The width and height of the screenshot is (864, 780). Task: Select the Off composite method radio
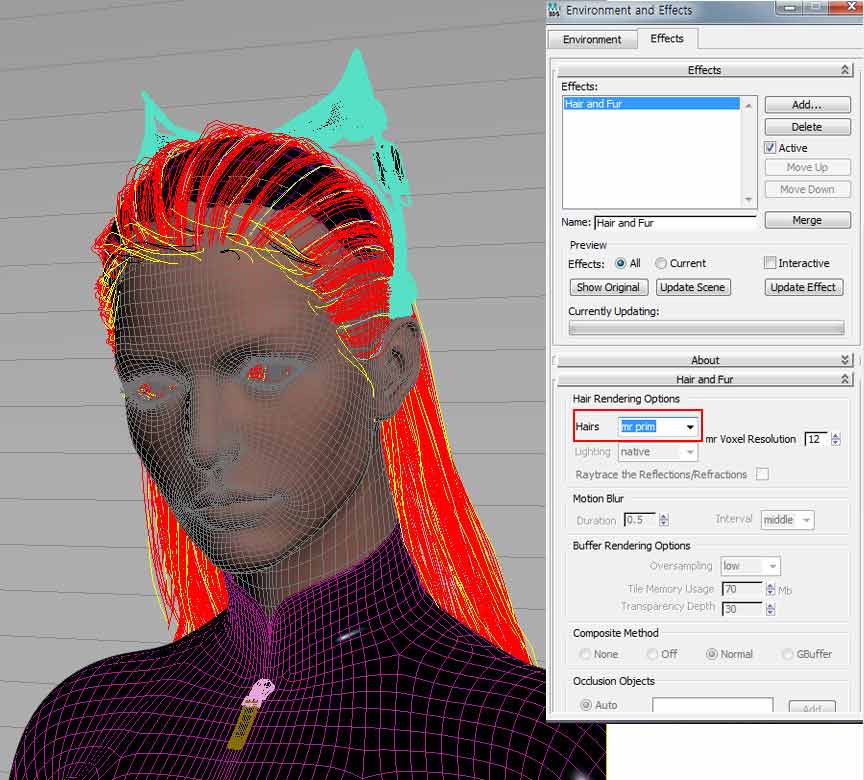(652, 654)
